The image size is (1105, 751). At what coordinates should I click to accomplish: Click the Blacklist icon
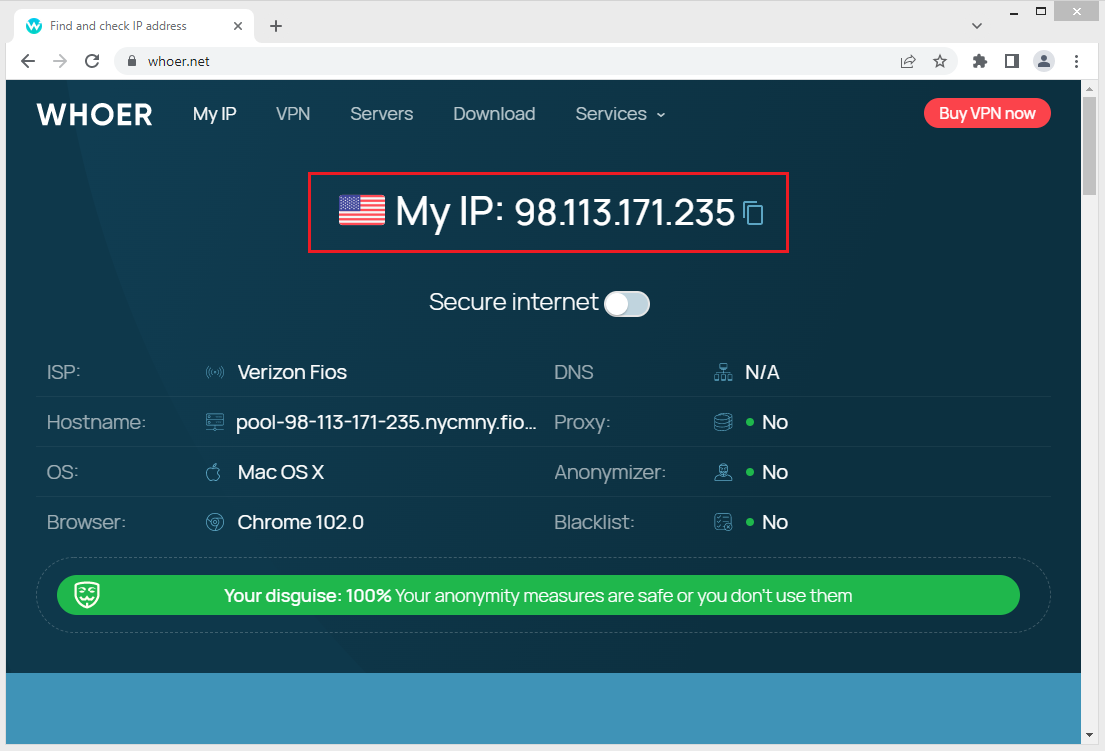tap(723, 522)
